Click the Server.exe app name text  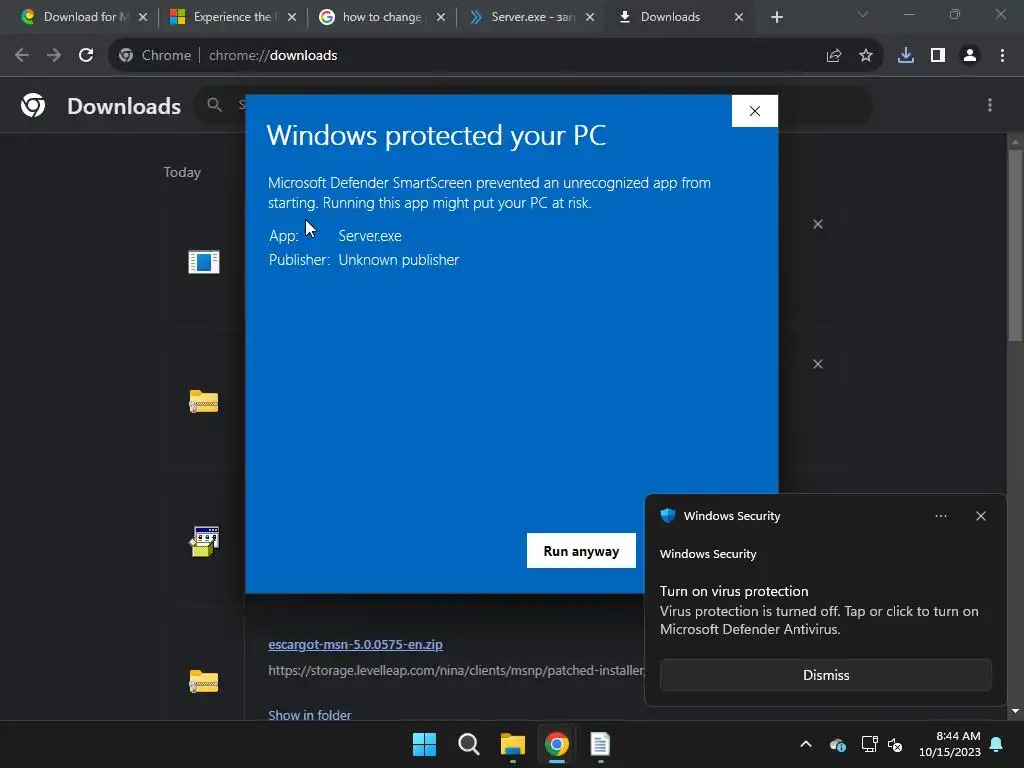point(370,236)
